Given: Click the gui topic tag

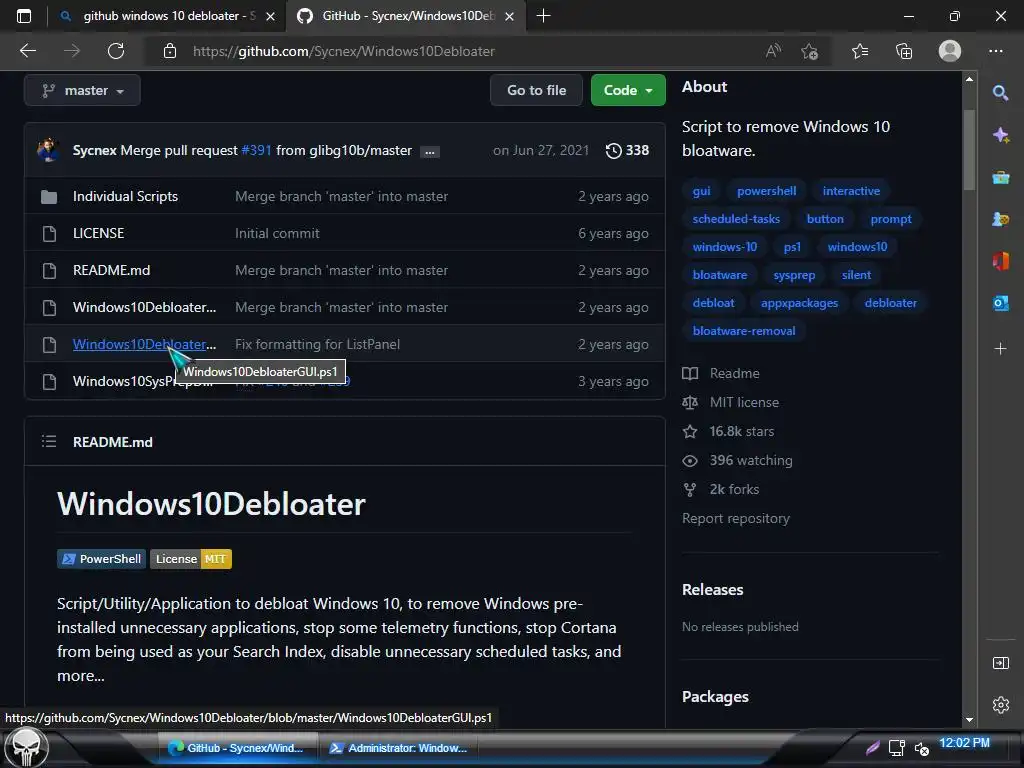Looking at the screenshot, I should click(x=701, y=191).
